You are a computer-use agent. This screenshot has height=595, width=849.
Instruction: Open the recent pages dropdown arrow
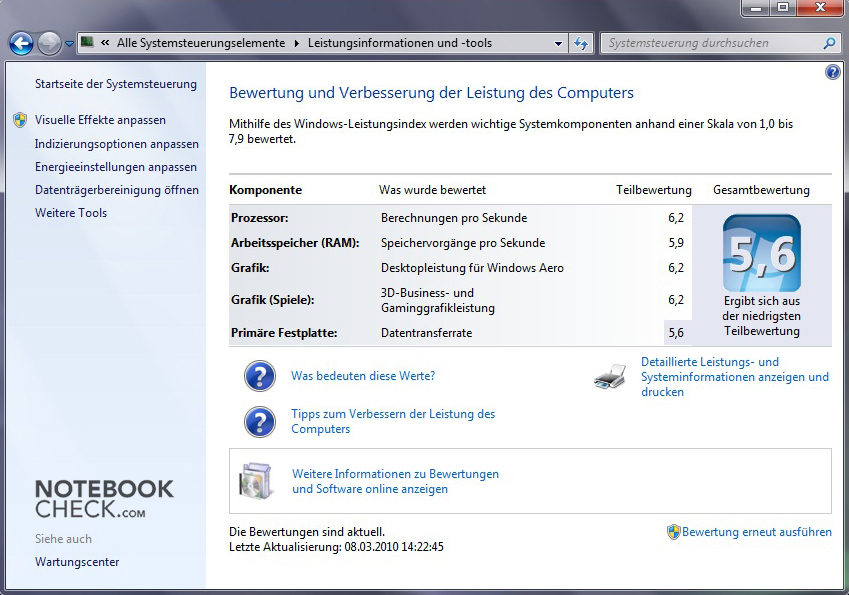click(69, 44)
